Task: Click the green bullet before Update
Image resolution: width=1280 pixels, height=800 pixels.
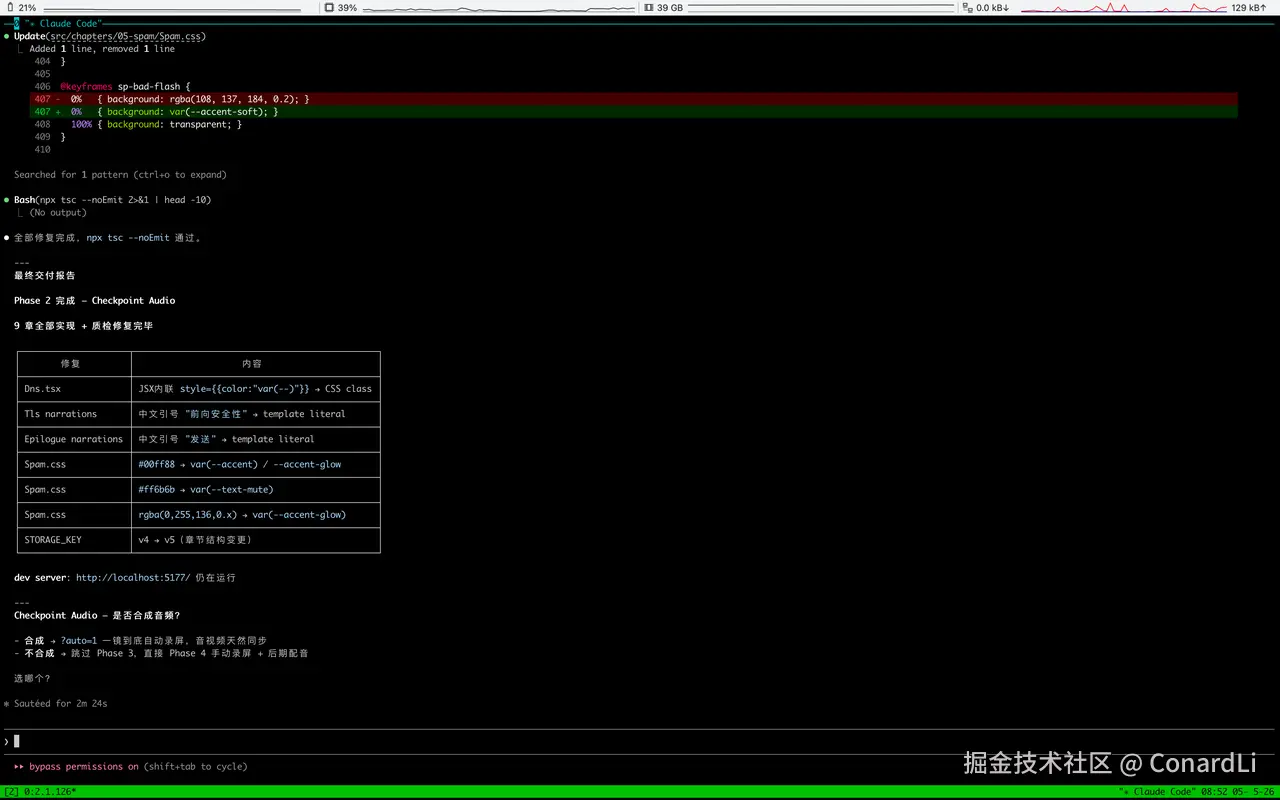Action: coord(6,36)
